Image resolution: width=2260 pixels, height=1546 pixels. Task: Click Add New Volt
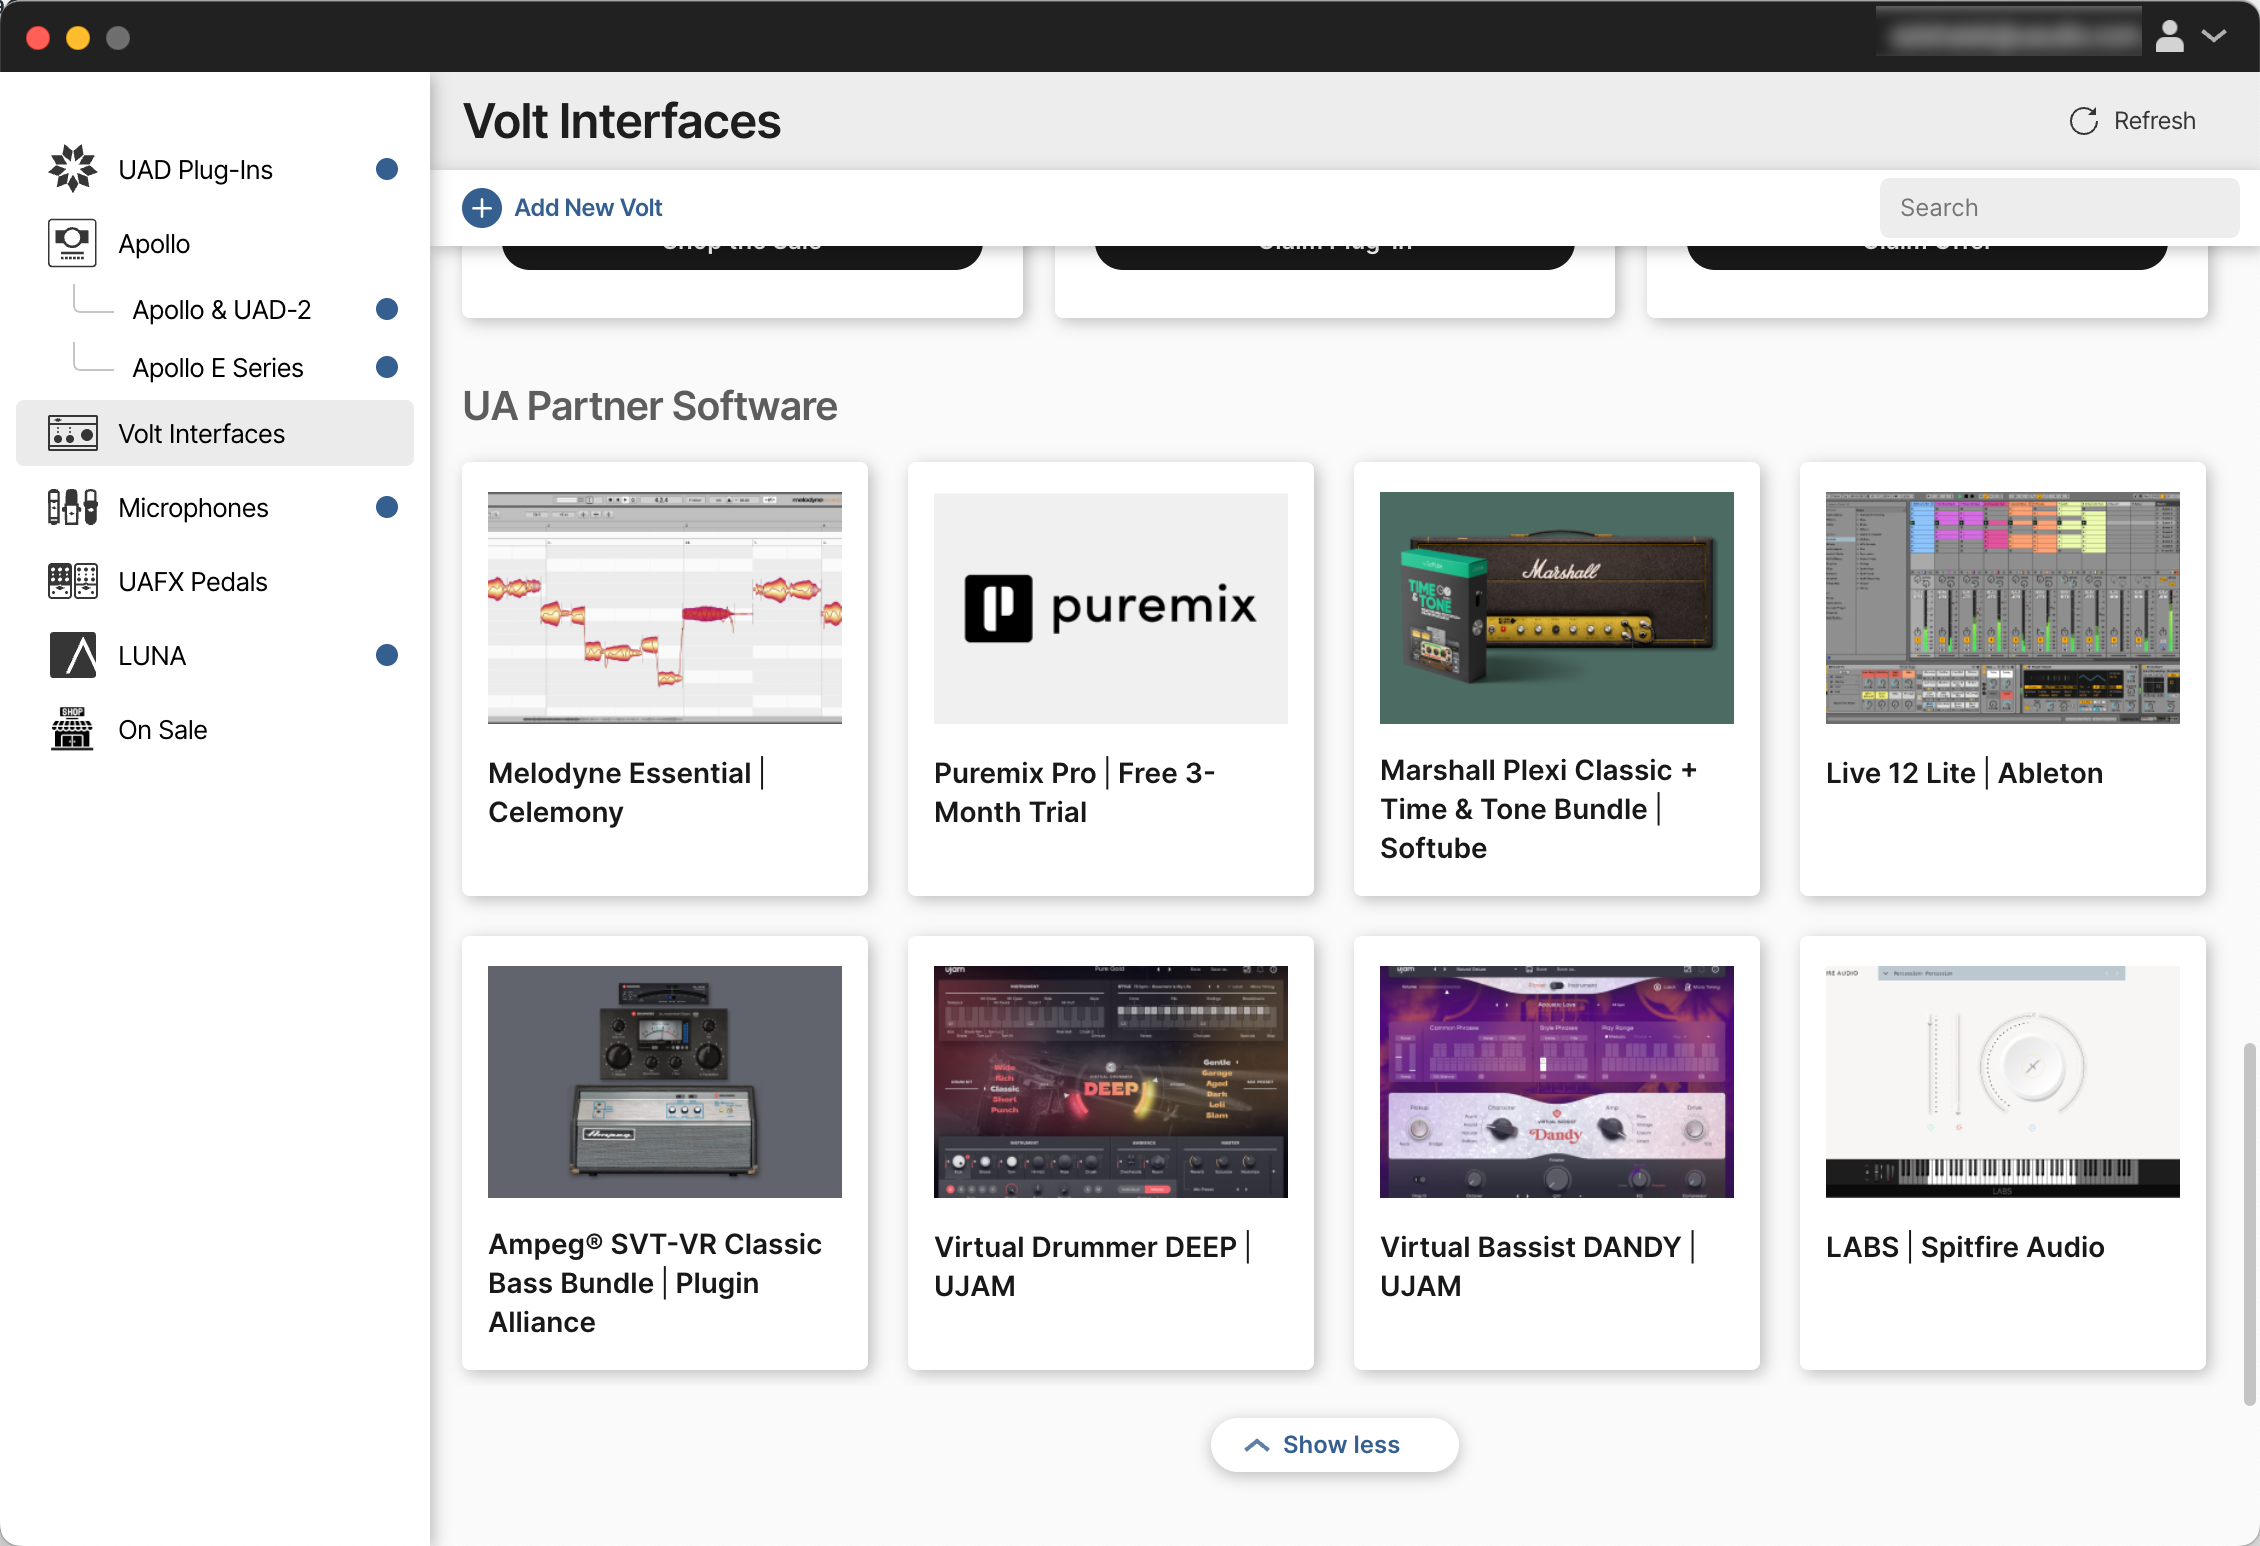coord(562,207)
